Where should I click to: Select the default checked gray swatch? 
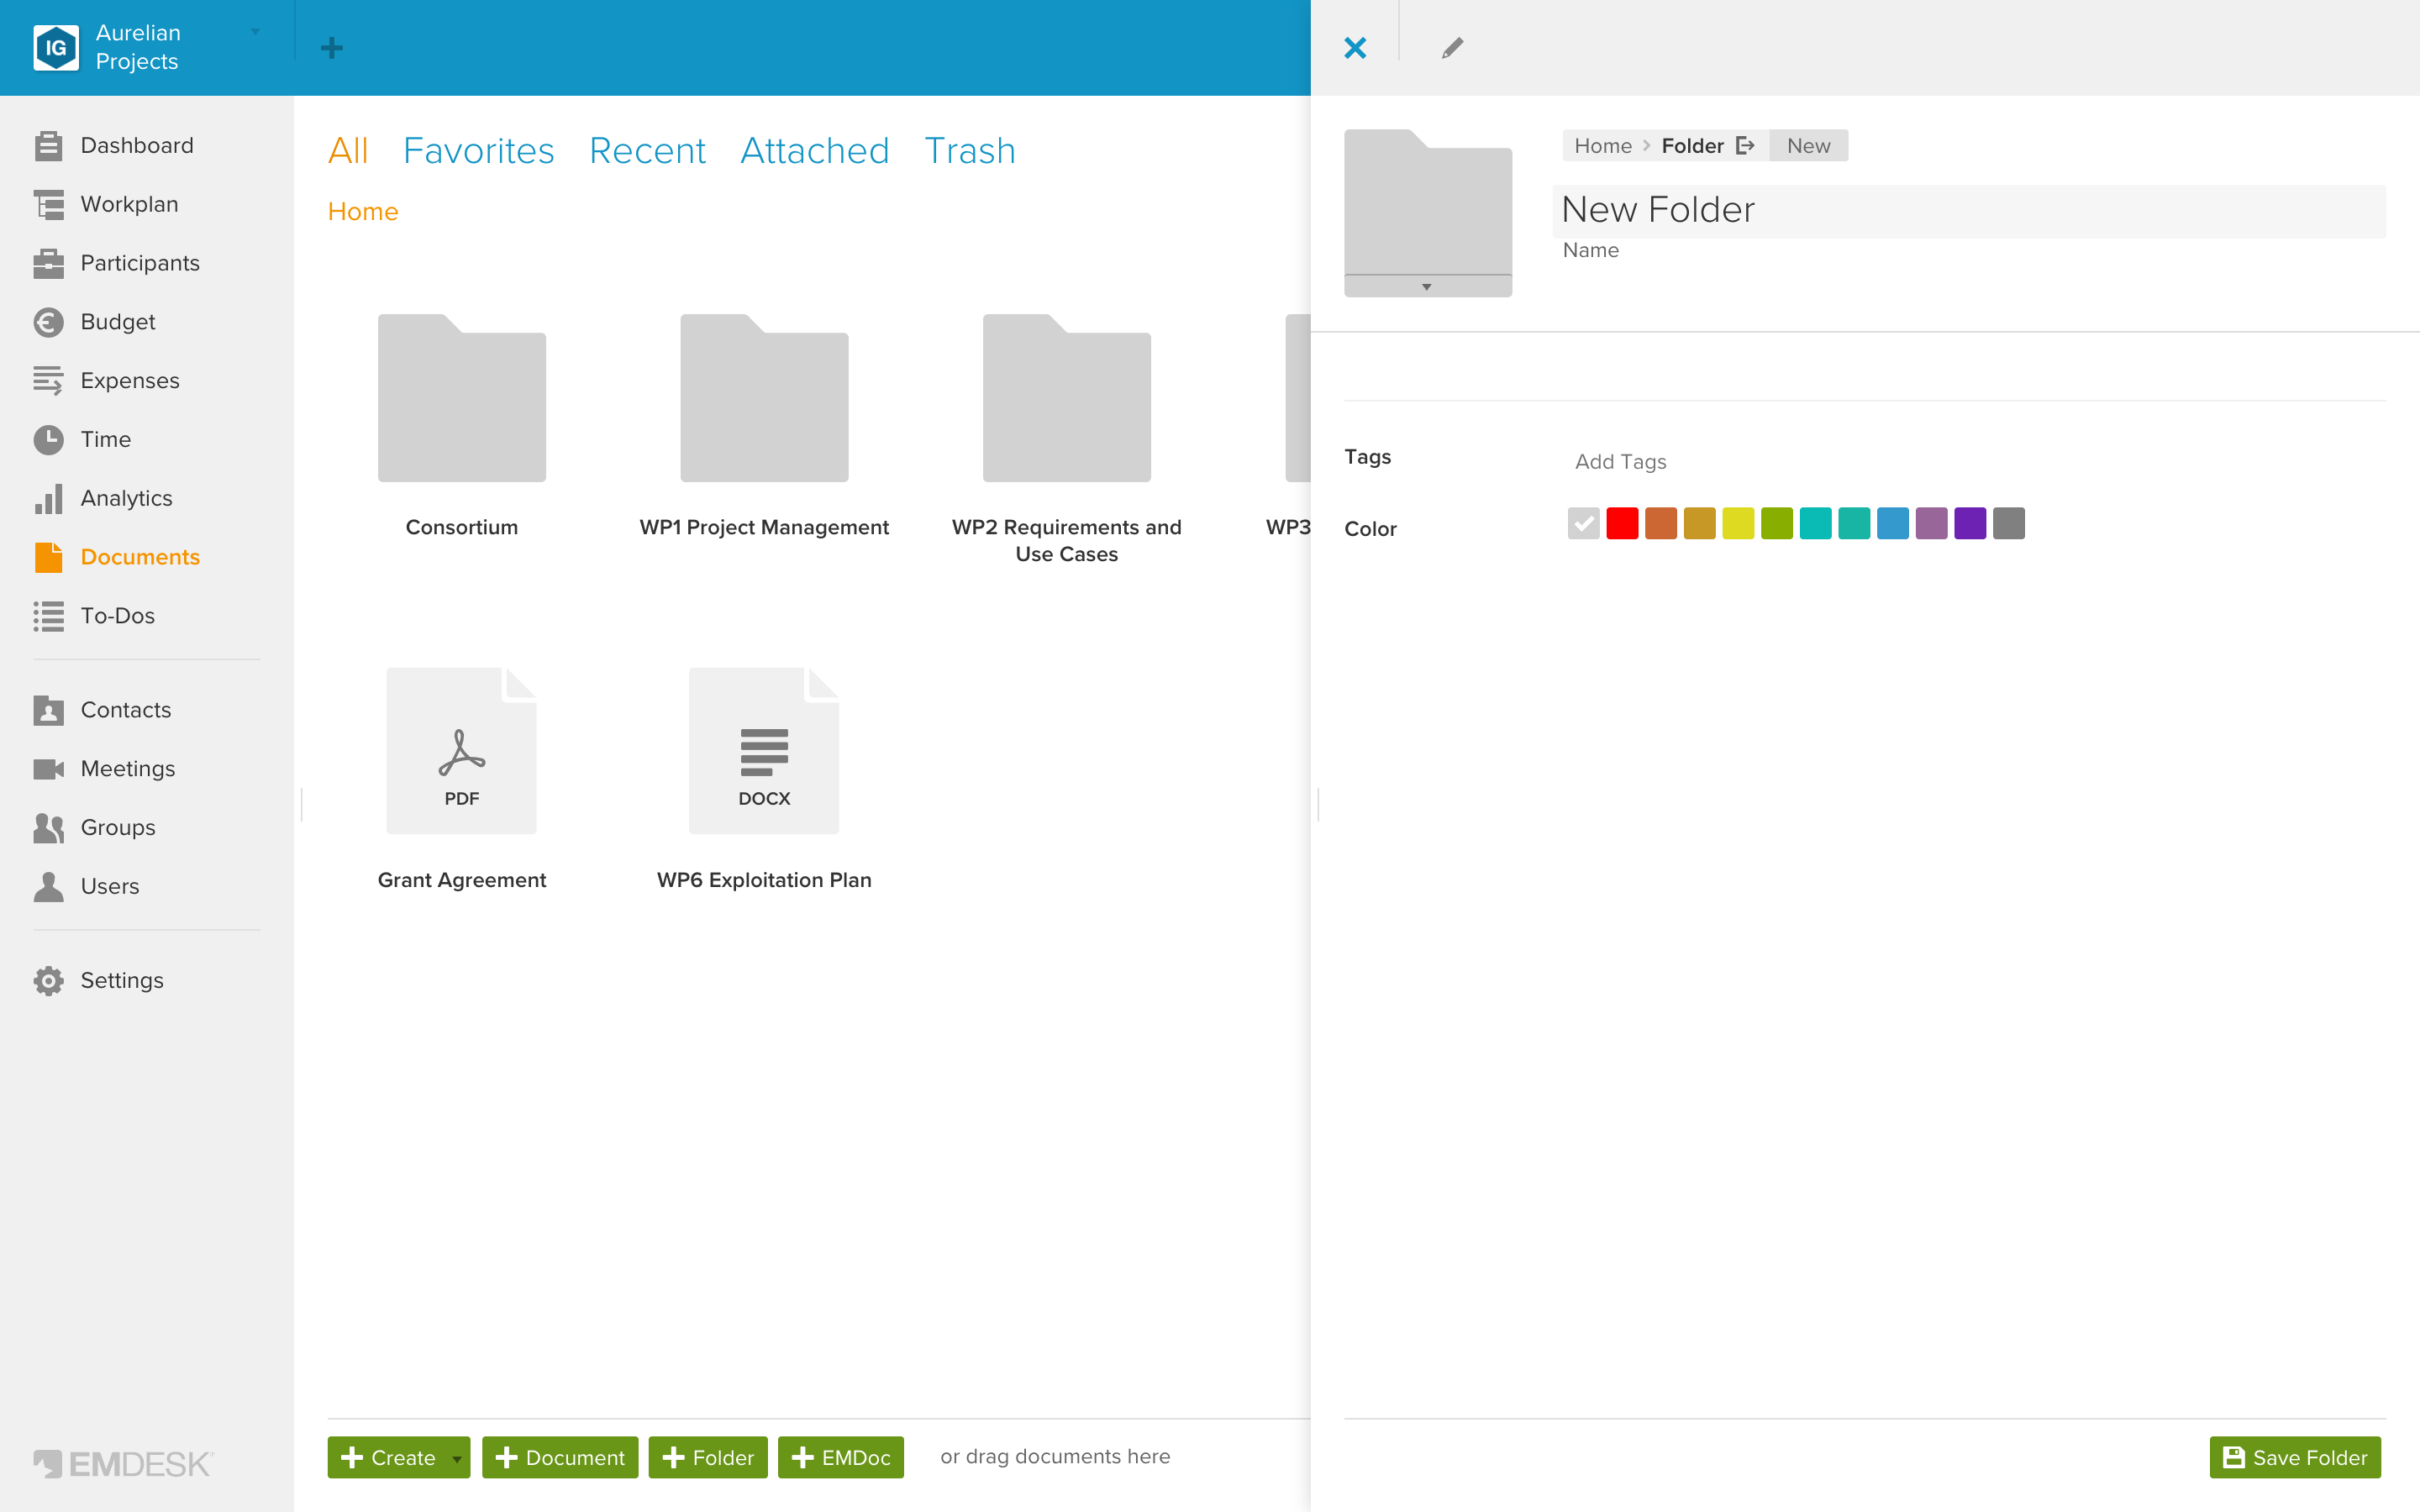click(x=1584, y=524)
